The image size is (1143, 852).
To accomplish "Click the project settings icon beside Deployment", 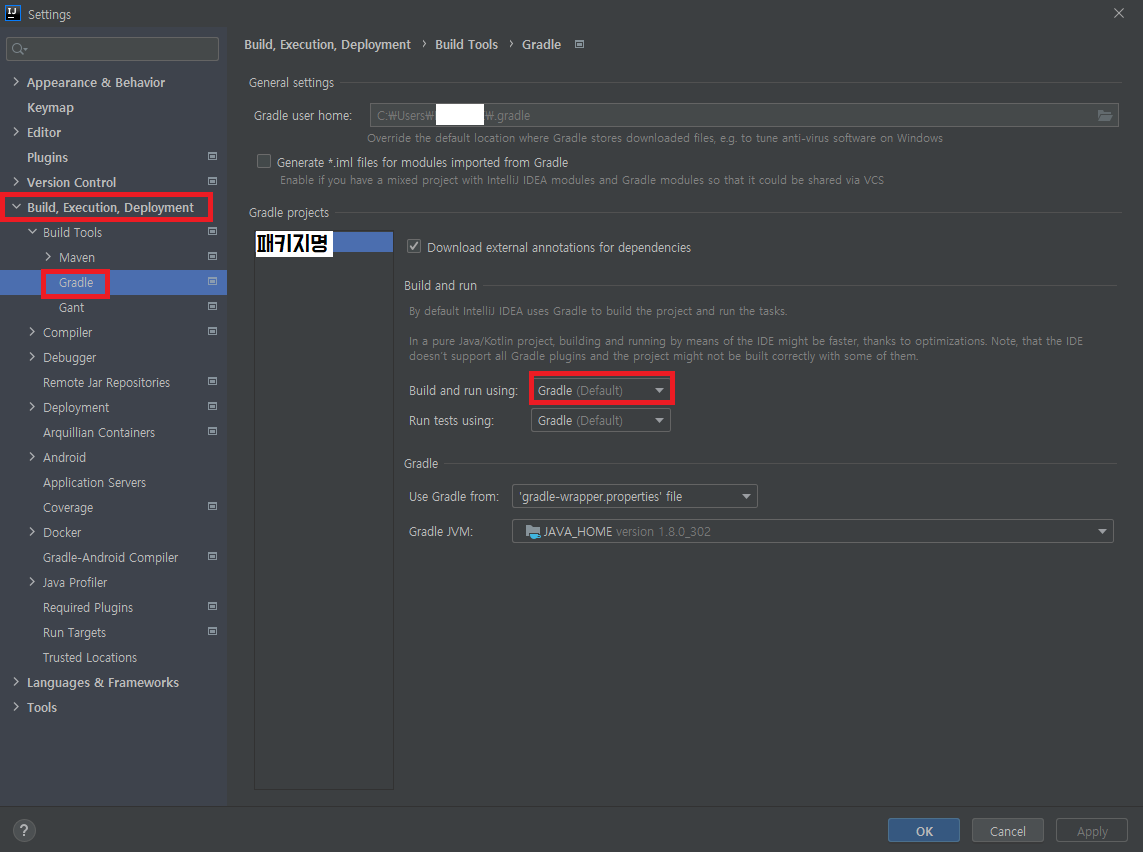I will pyautogui.click(x=213, y=406).
